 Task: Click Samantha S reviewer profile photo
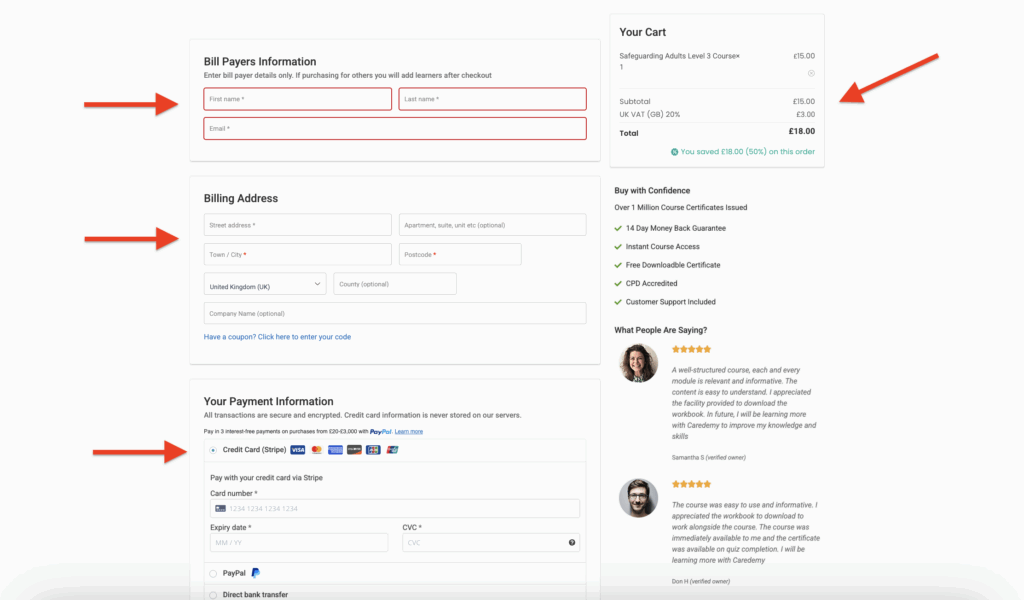(x=638, y=363)
